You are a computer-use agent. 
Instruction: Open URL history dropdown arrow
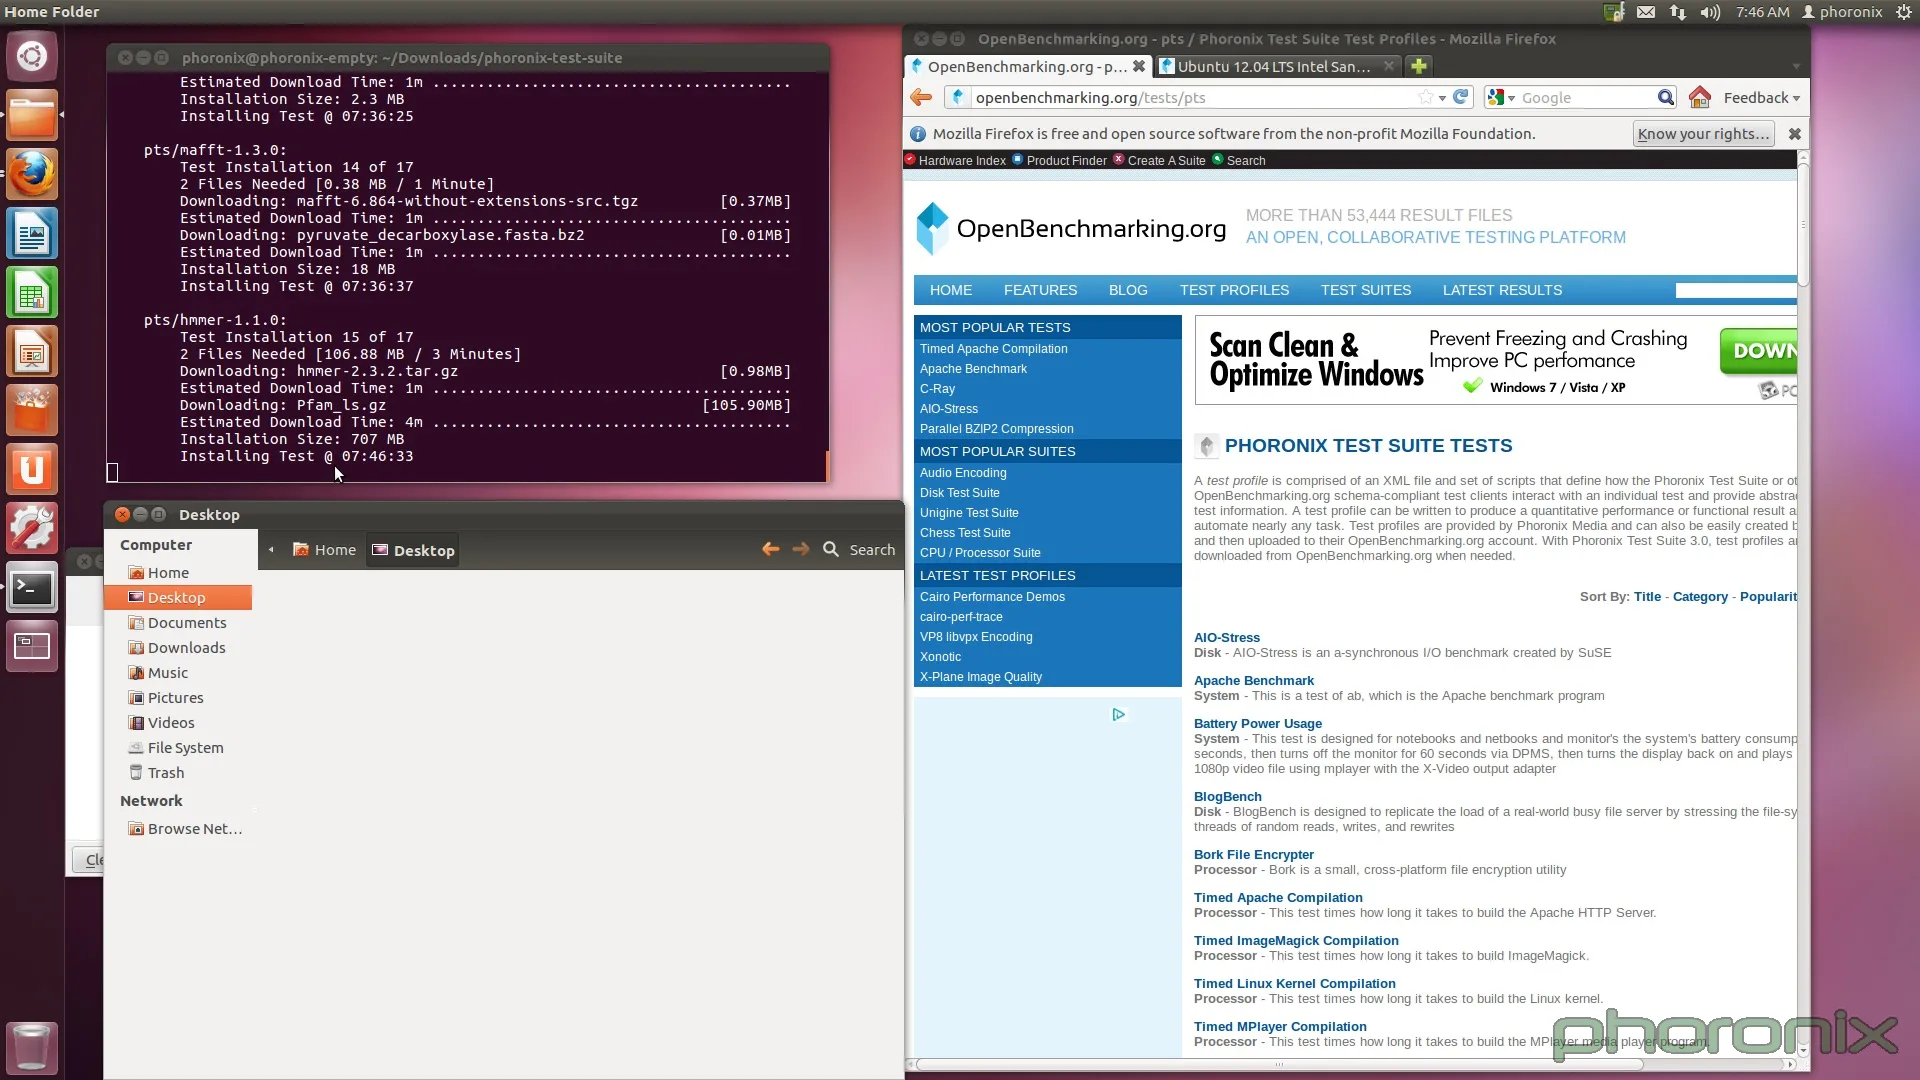(x=1442, y=98)
